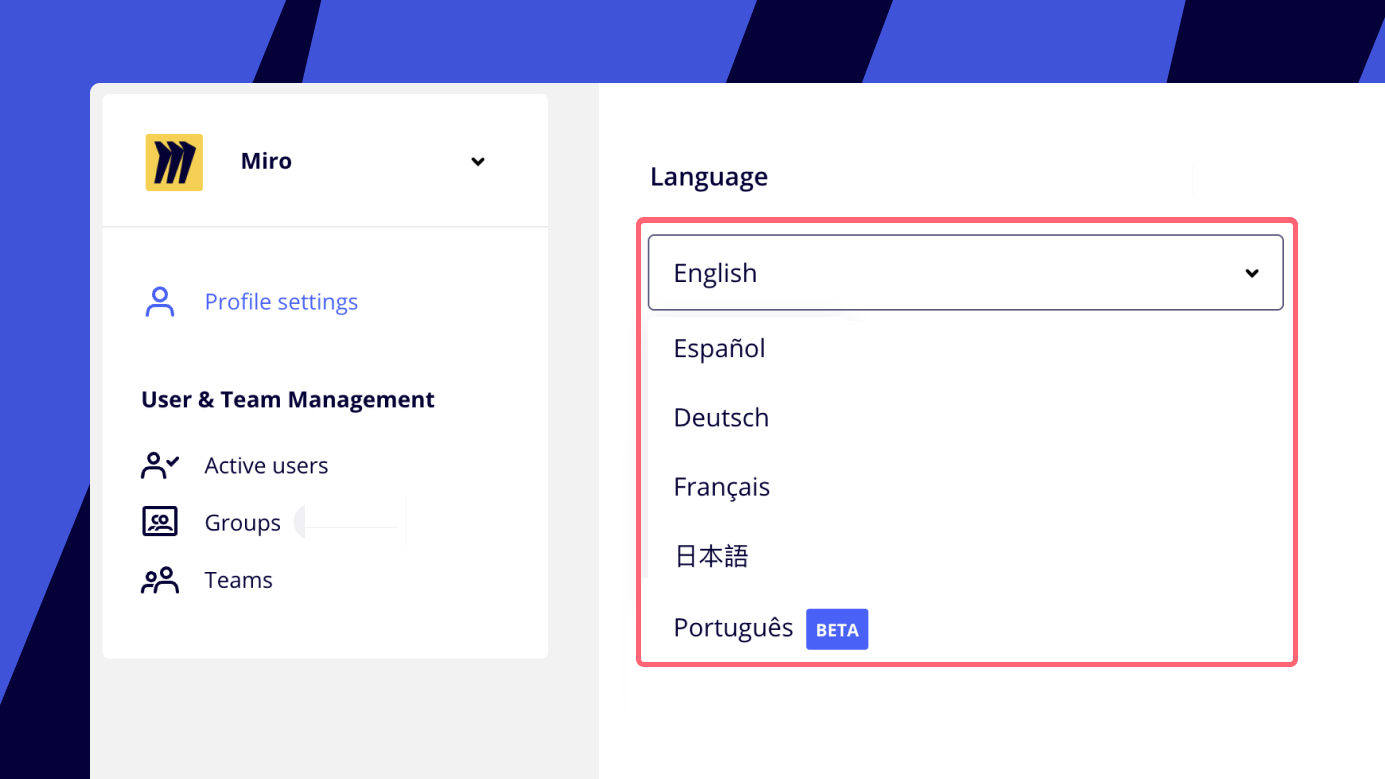Select the person-with-checkmark icon beside Active users

[x=160, y=464]
